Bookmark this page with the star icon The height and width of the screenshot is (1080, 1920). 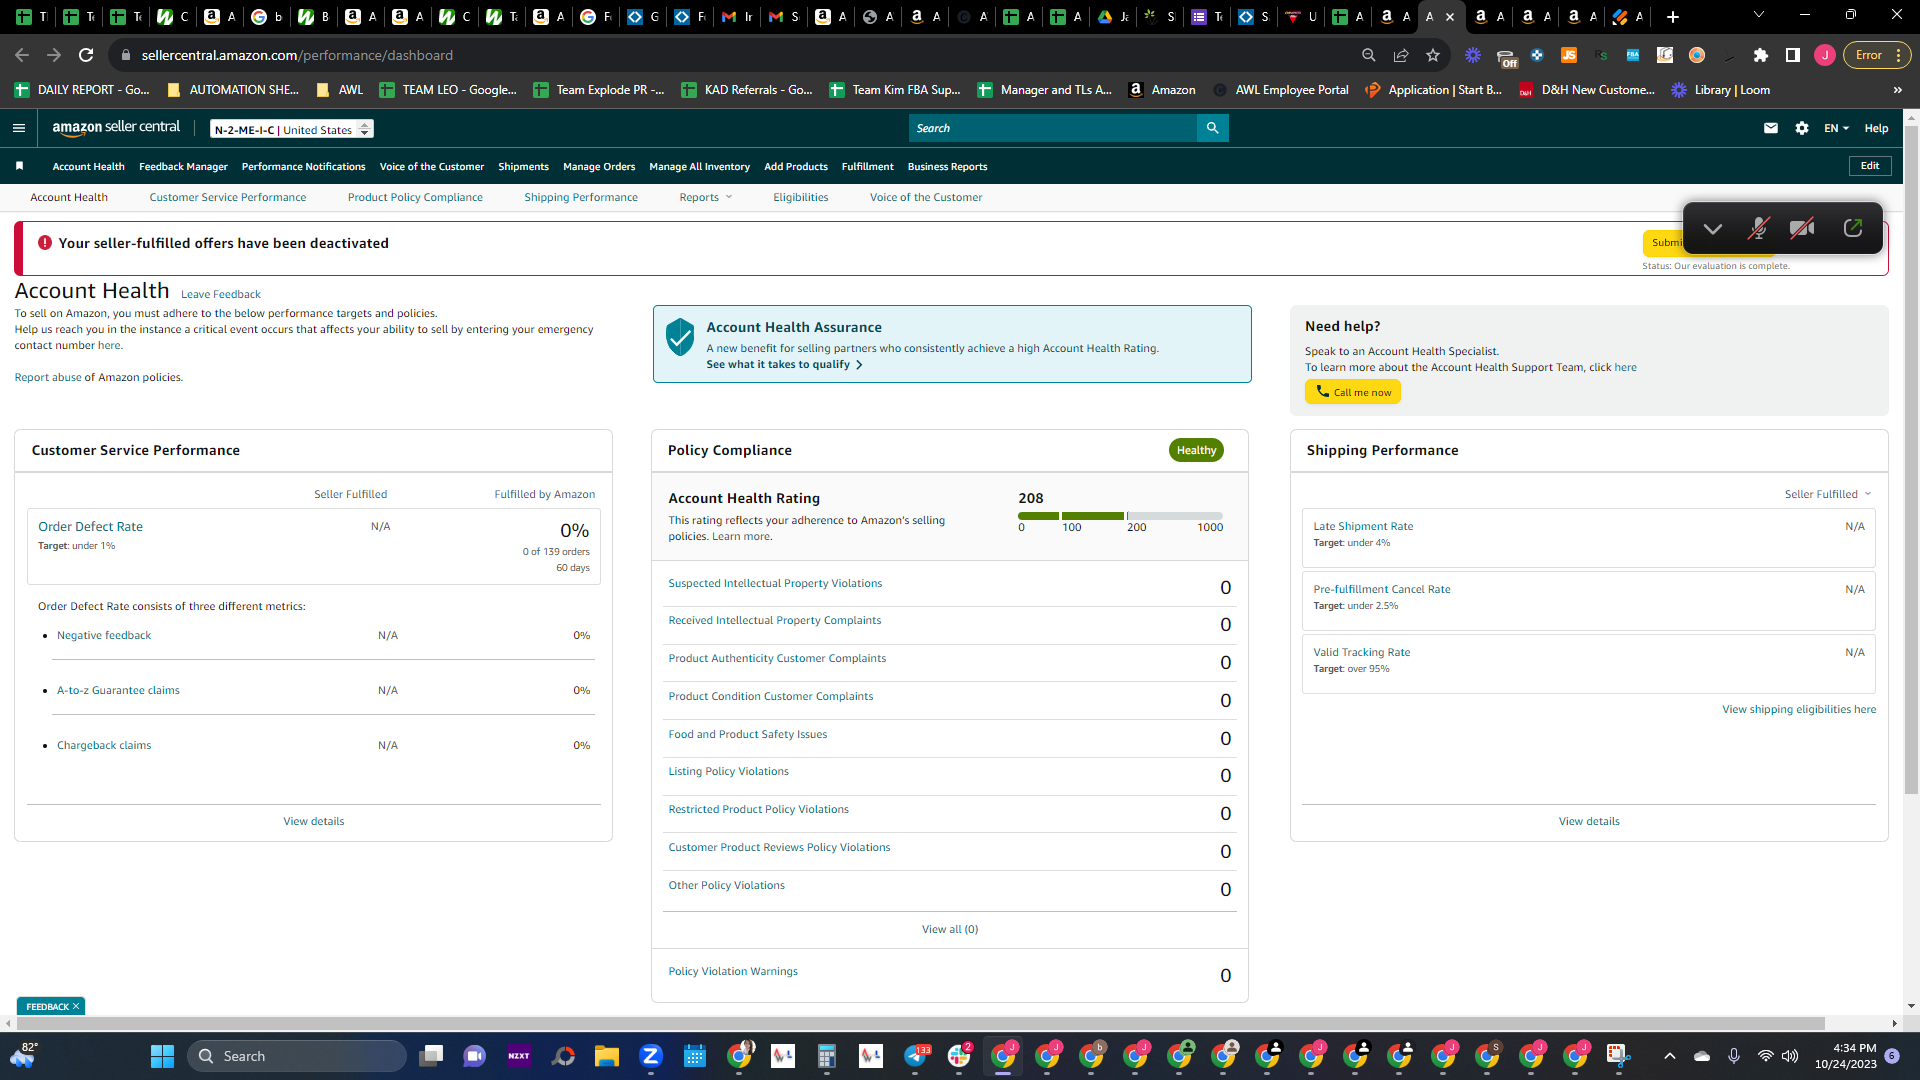pos(1433,55)
